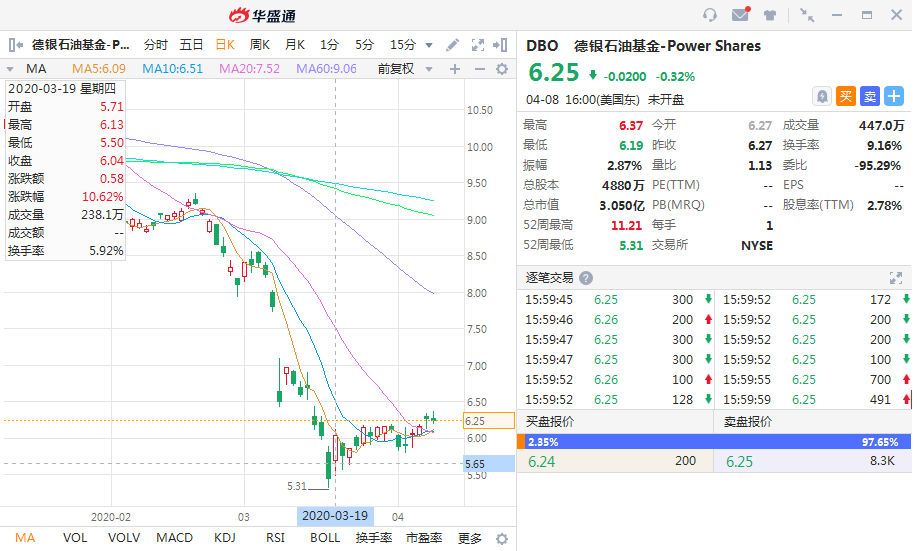This screenshot has width=917, height=551.
Task: Click the 2020-03-19 date marker
Action: pos(335,516)
